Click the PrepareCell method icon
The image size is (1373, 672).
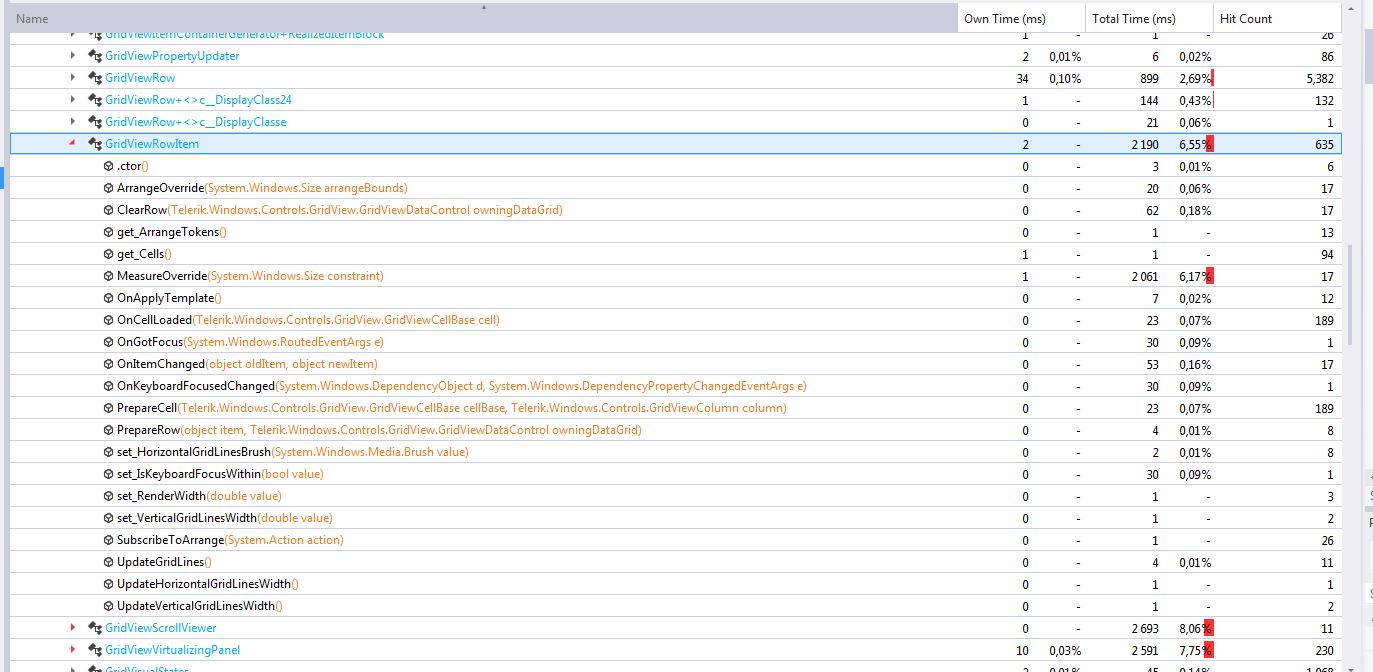(108, 408)
